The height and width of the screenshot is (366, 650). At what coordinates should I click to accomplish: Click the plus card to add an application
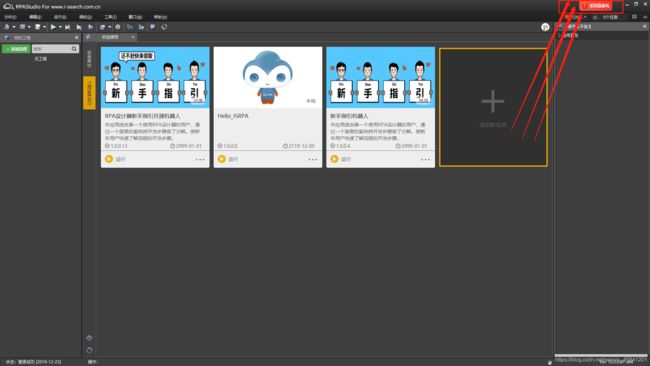493,107
